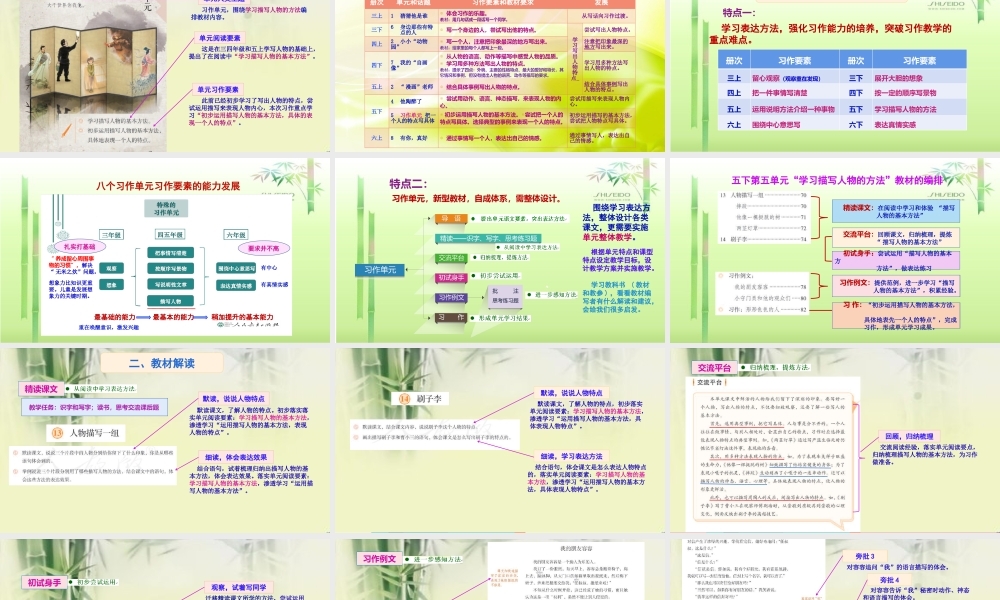
Task: Click the purple 习作例文 tag in the unit diagram
Action: click(451, 298)
